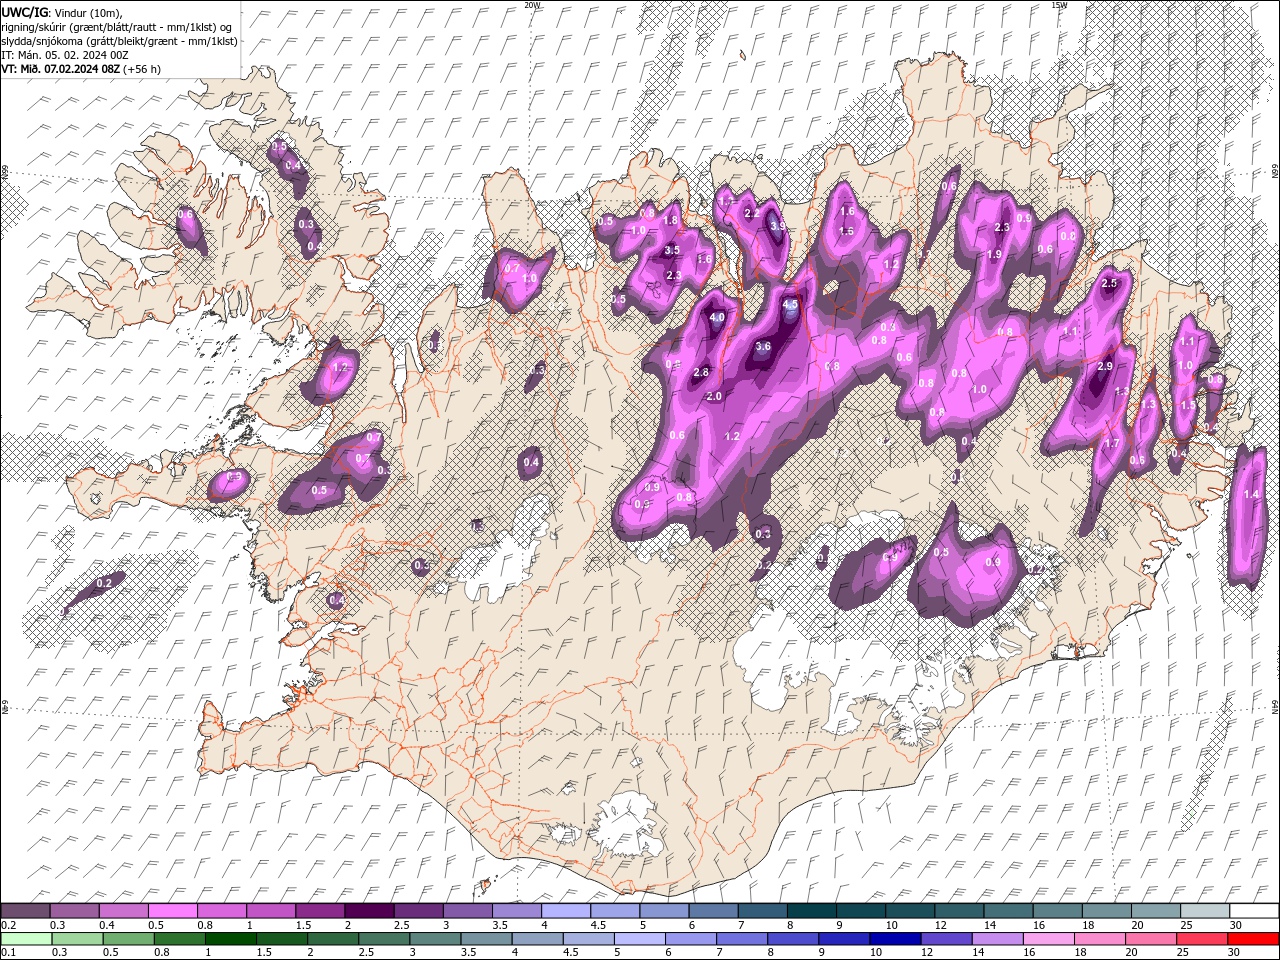Click the "20W" longitude label
This screenshot has height=960, width=1280.
pos(532,5)
